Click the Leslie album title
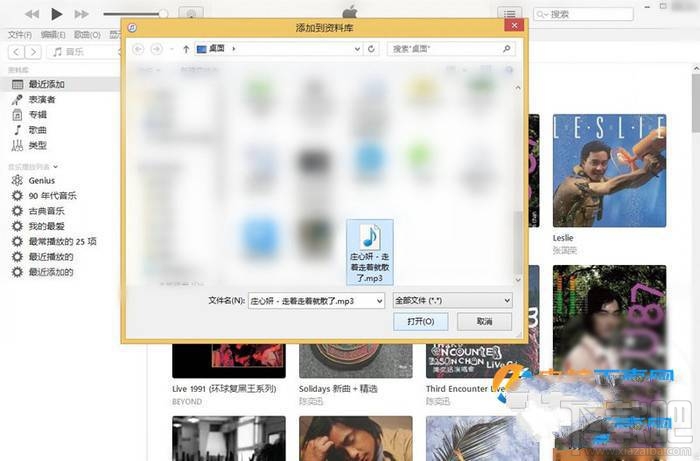Viewport: 700px width, 461px height. (x=563, y=238)
